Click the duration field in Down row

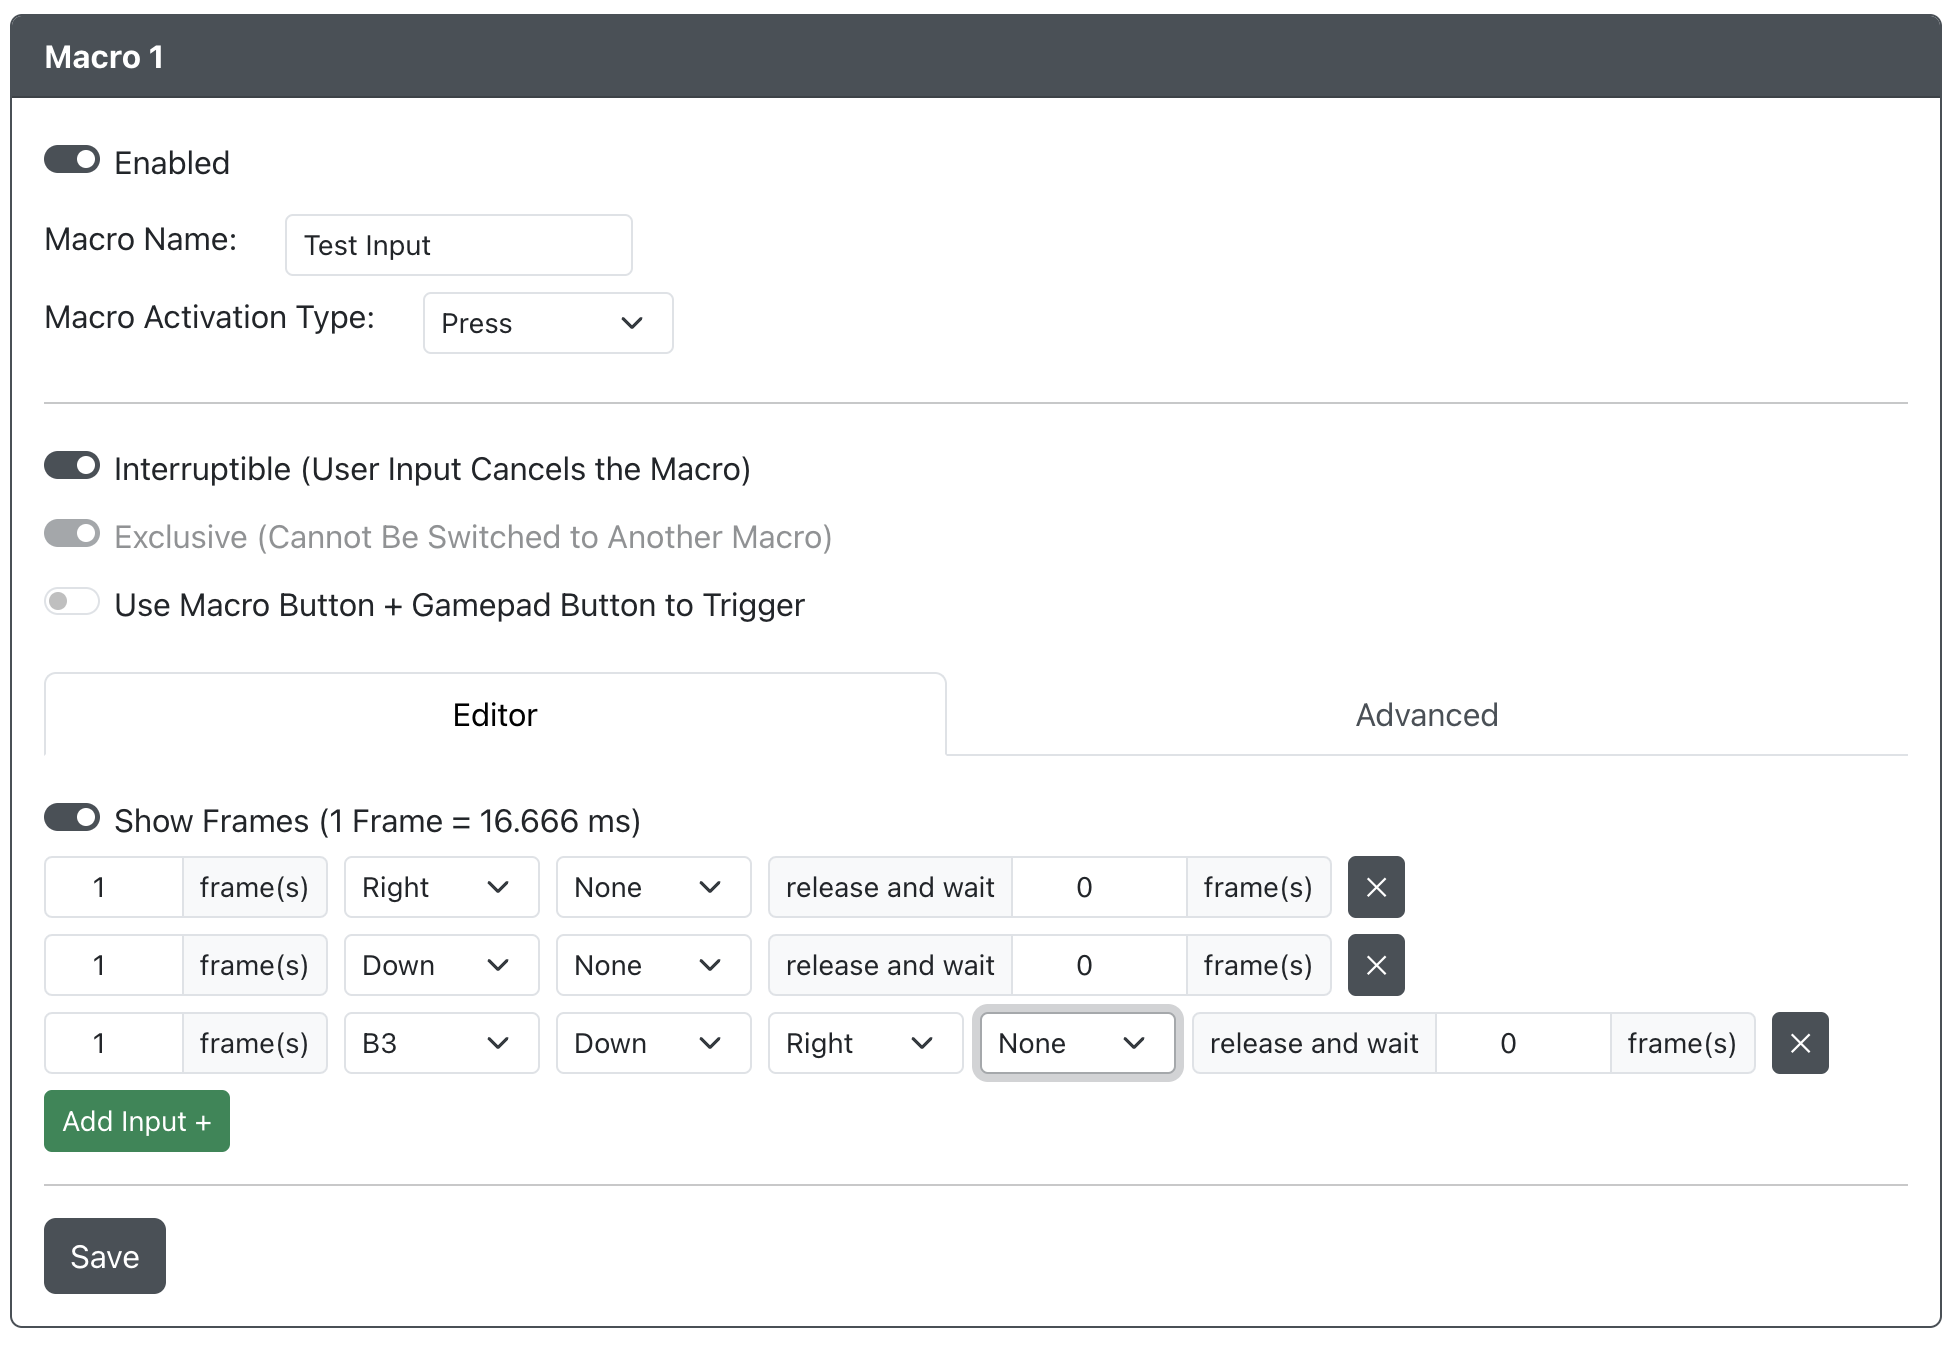[113, 965]
